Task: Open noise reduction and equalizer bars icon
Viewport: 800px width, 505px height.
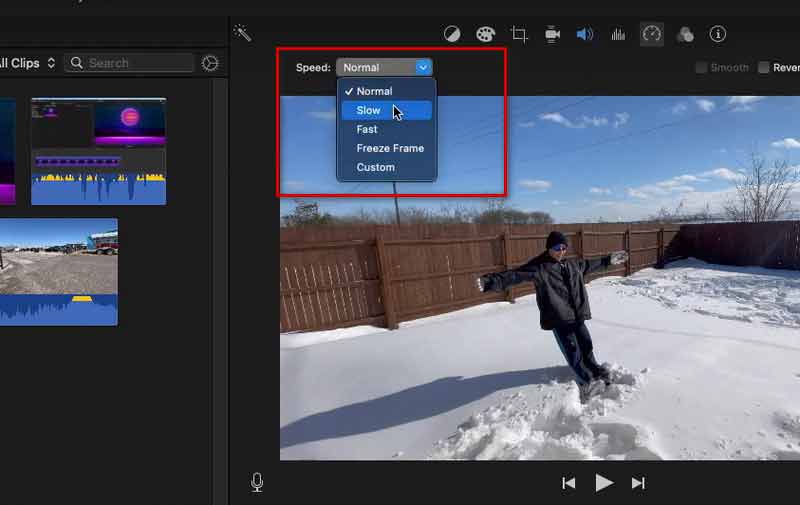Action: coord(618,34)
